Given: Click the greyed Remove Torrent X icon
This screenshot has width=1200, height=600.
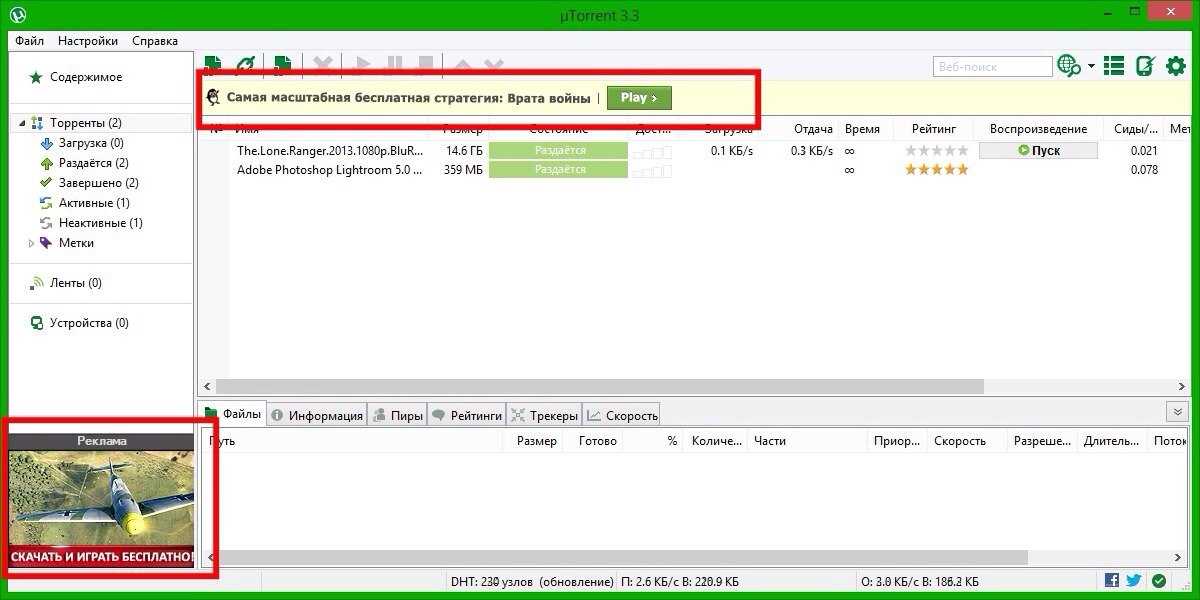Looking at the screenshot, I should (x=323, y=64).
